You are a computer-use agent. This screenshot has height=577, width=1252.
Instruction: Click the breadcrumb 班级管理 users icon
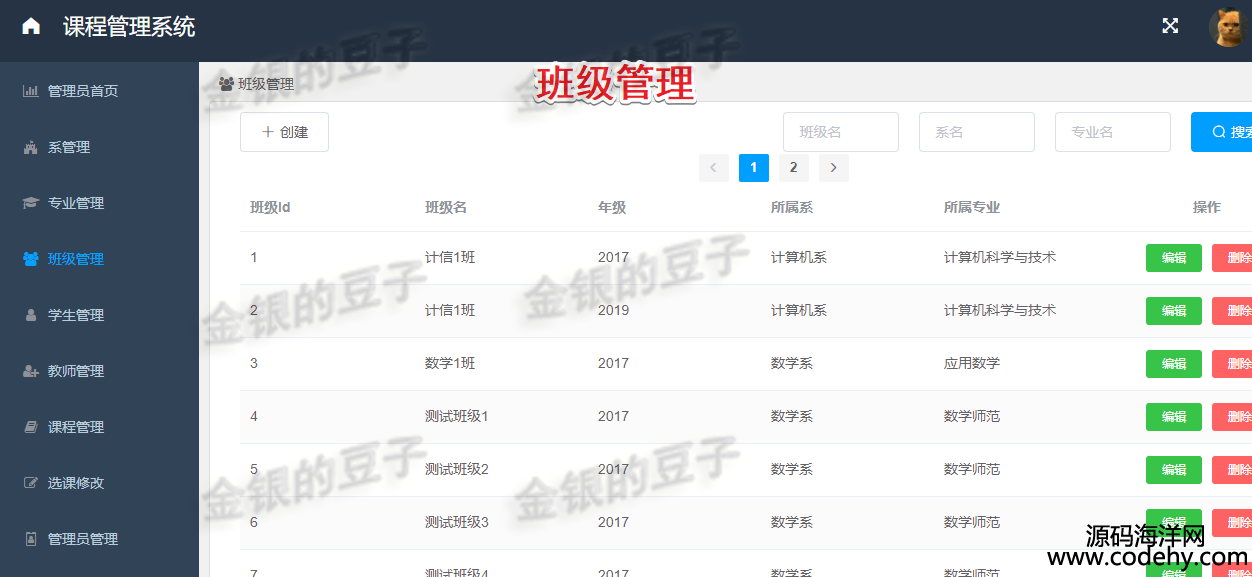(x=227, y=84)
